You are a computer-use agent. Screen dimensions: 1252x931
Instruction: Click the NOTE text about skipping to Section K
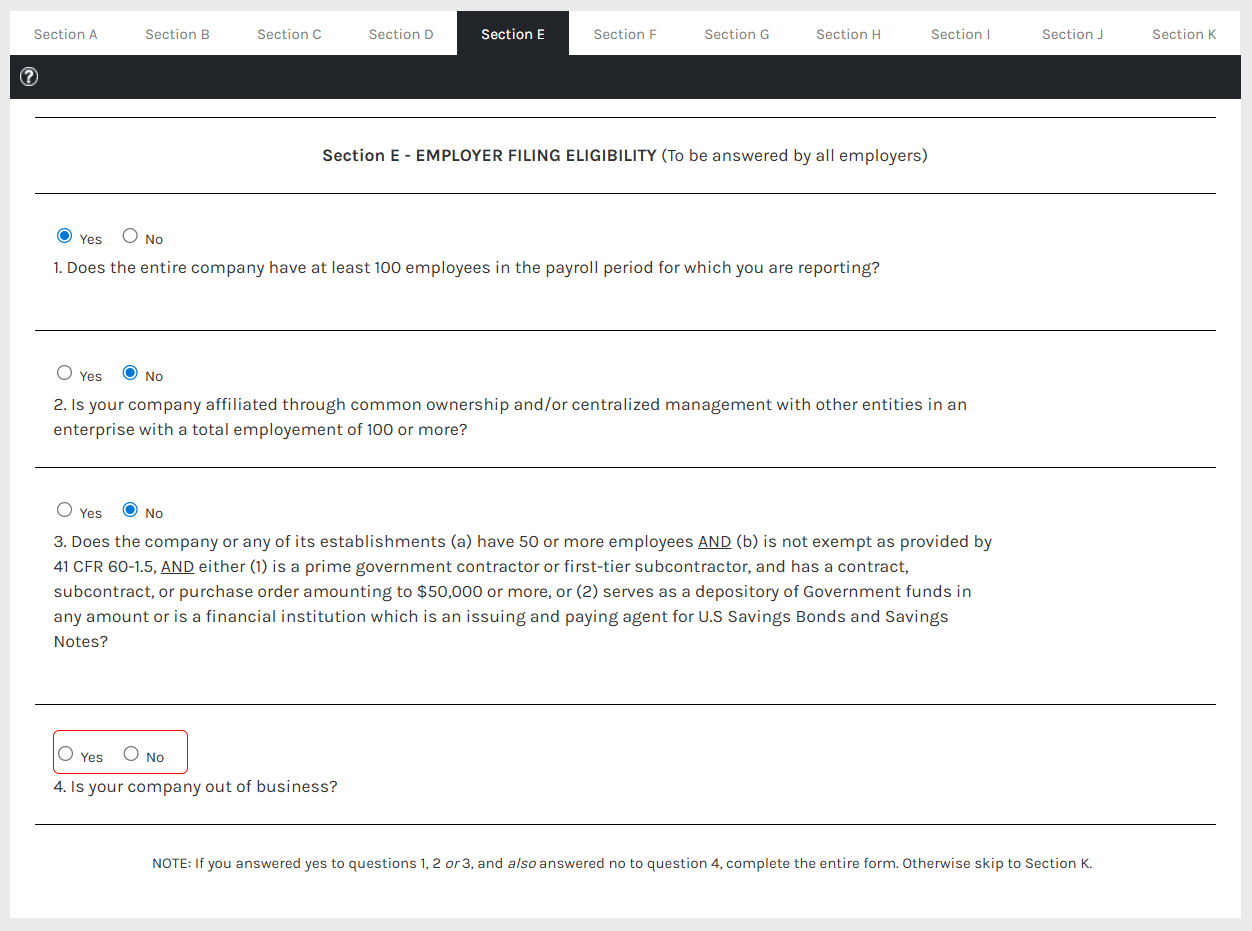(622, 863)
